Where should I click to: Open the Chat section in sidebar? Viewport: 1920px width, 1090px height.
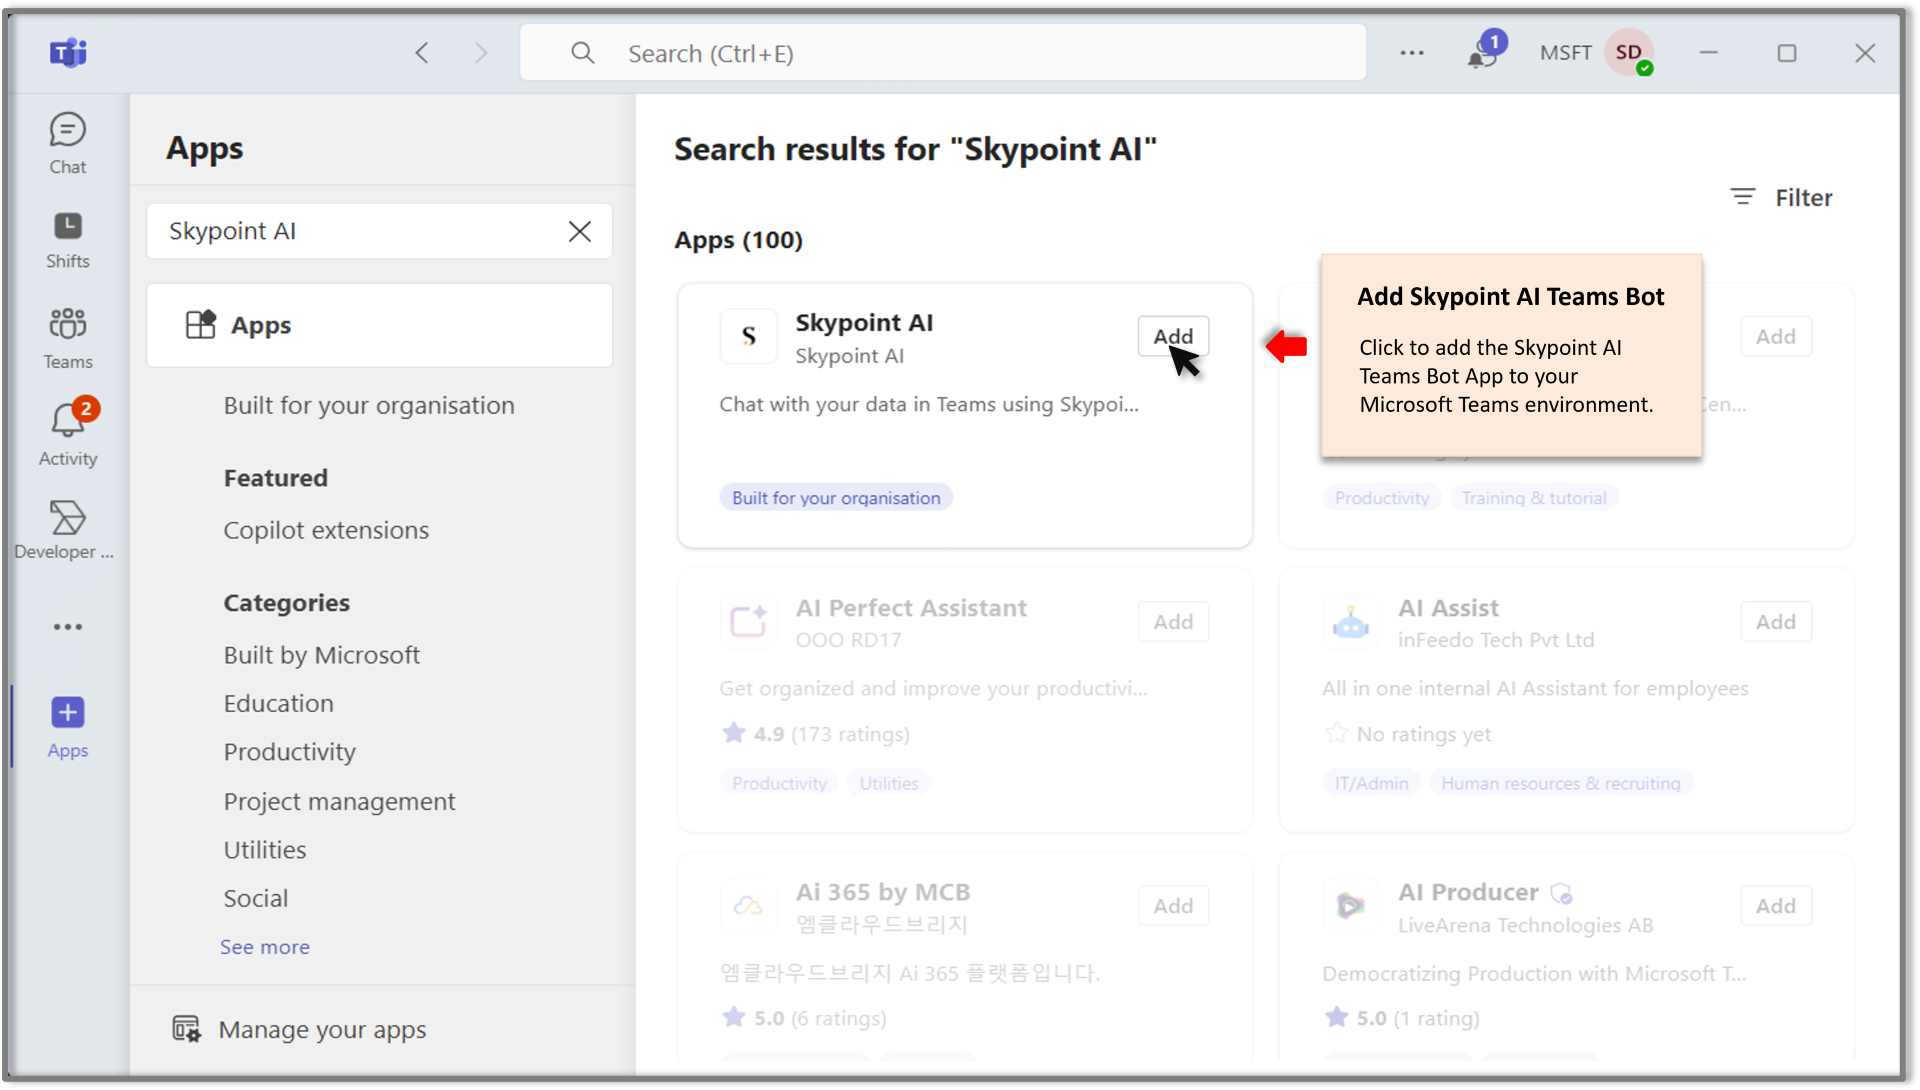click(x=68, y=144)
